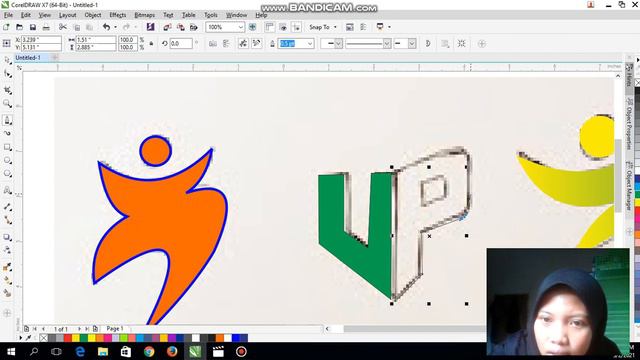Expand the Undo history dropdown arrow
The image size is (640, 360).
tap(115, 27)
